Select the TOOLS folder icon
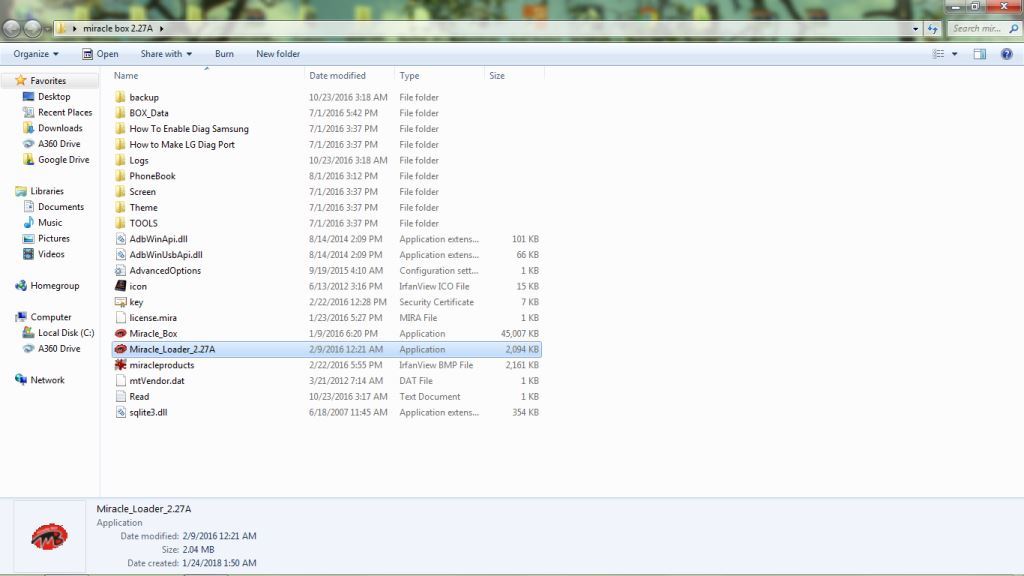The height and width of the screenshot is (576, 1024). point(120,223)
